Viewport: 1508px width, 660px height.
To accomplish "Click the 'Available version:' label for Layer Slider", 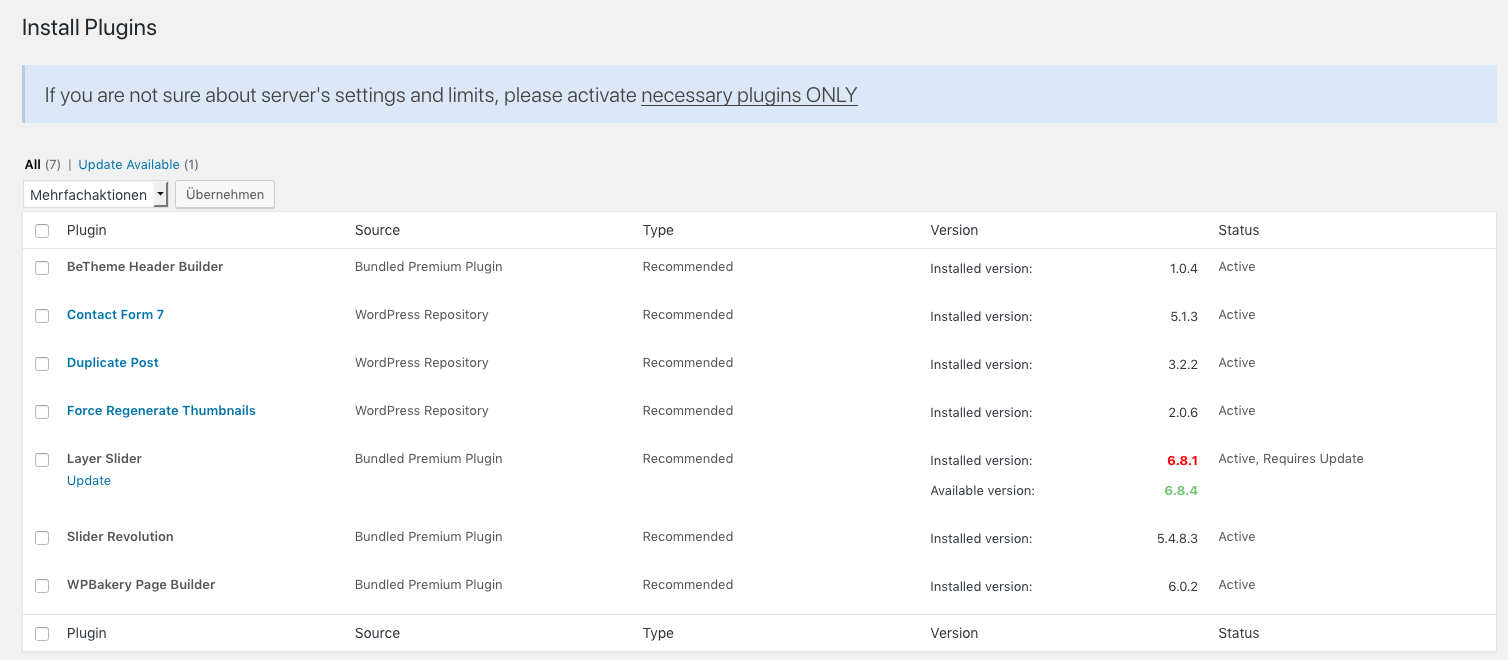I will [982, 491].
